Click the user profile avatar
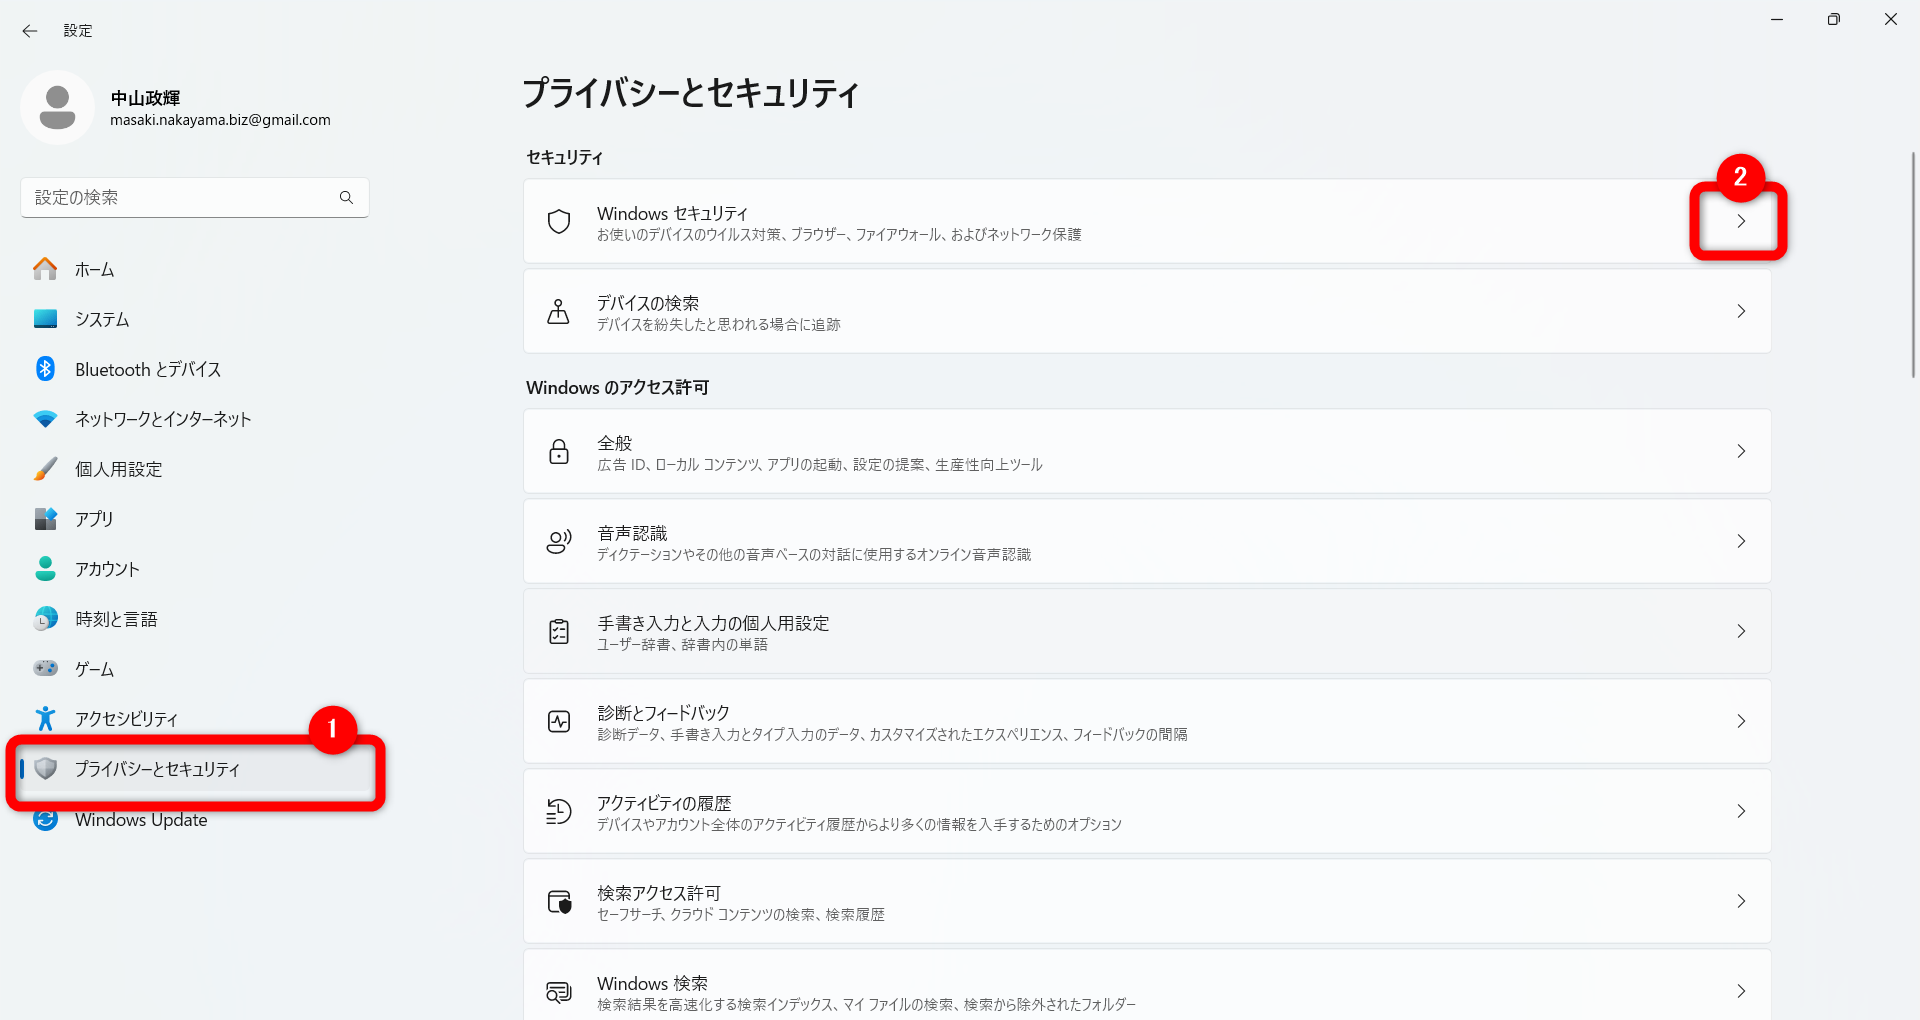Image resolution: width=1920 pixels, height=1020 pixels. (57, 108)
